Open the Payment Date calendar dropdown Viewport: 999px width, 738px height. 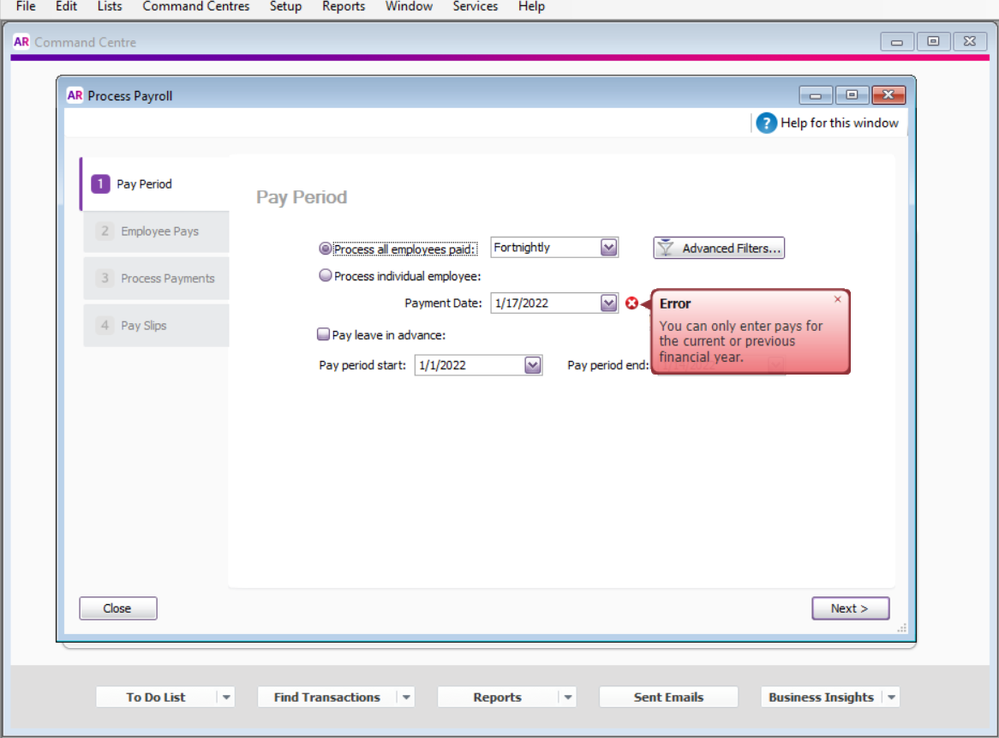(x=608, y=303)
